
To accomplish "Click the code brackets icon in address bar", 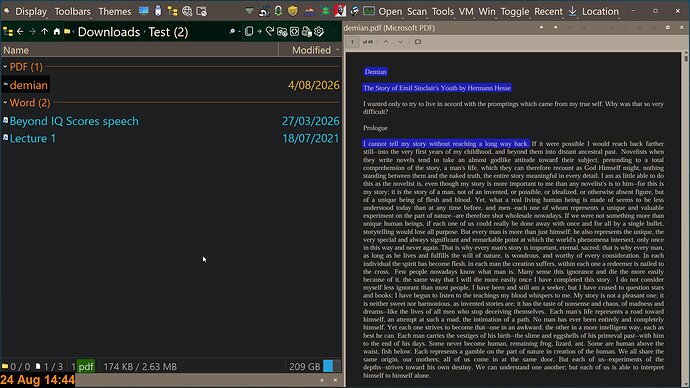I will coord(294,32).
